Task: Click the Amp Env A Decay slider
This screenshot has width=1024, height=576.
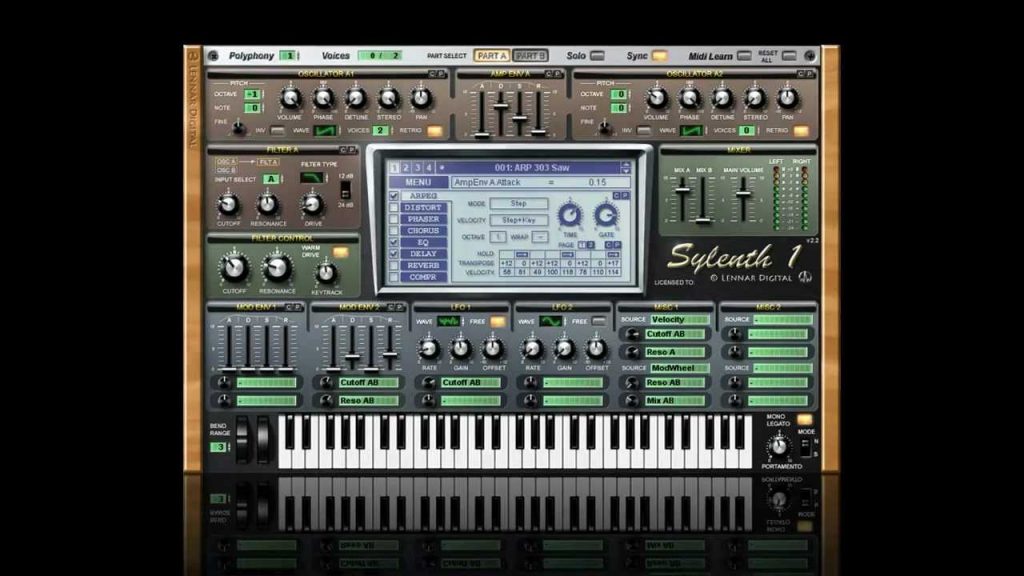Action: pyautogui.click(x=501, y=104)
